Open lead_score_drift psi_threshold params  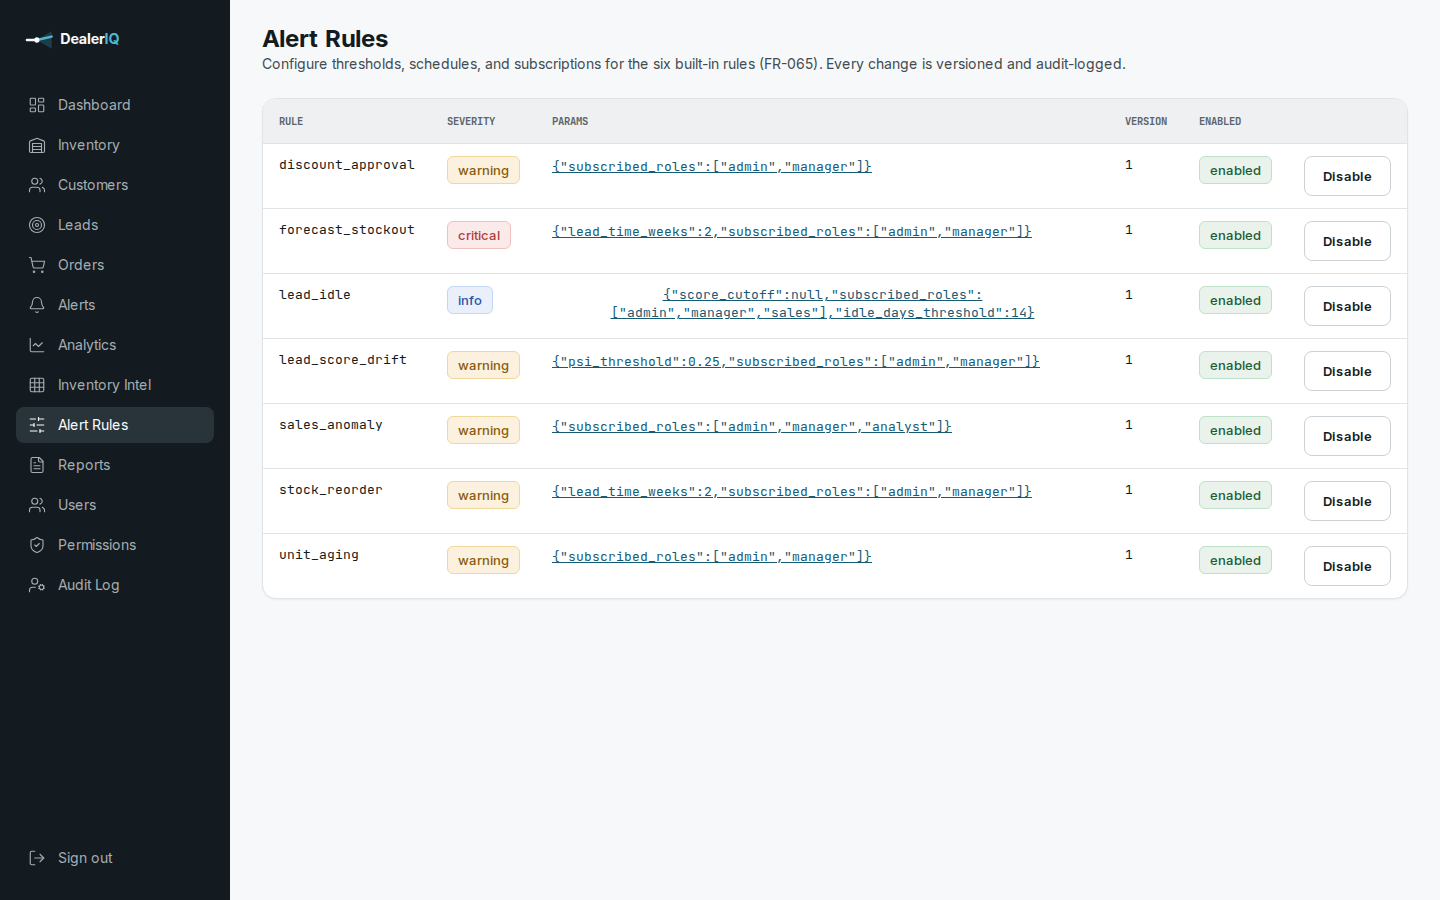[796, 361]
